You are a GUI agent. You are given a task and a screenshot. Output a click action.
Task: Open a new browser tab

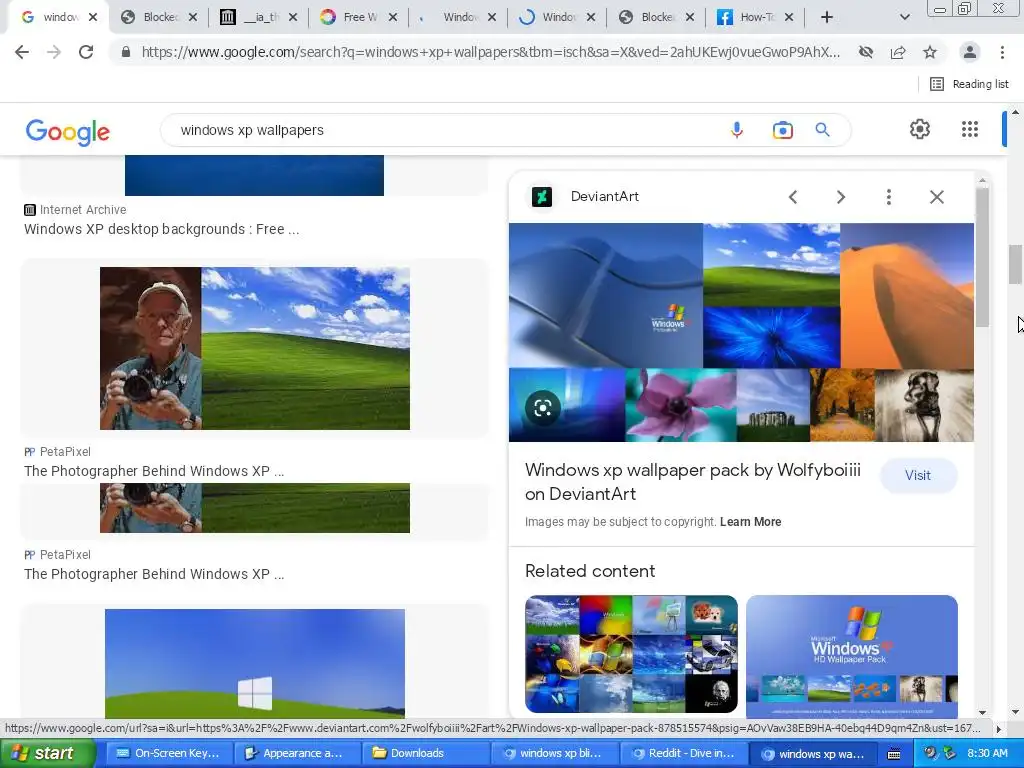827,18
